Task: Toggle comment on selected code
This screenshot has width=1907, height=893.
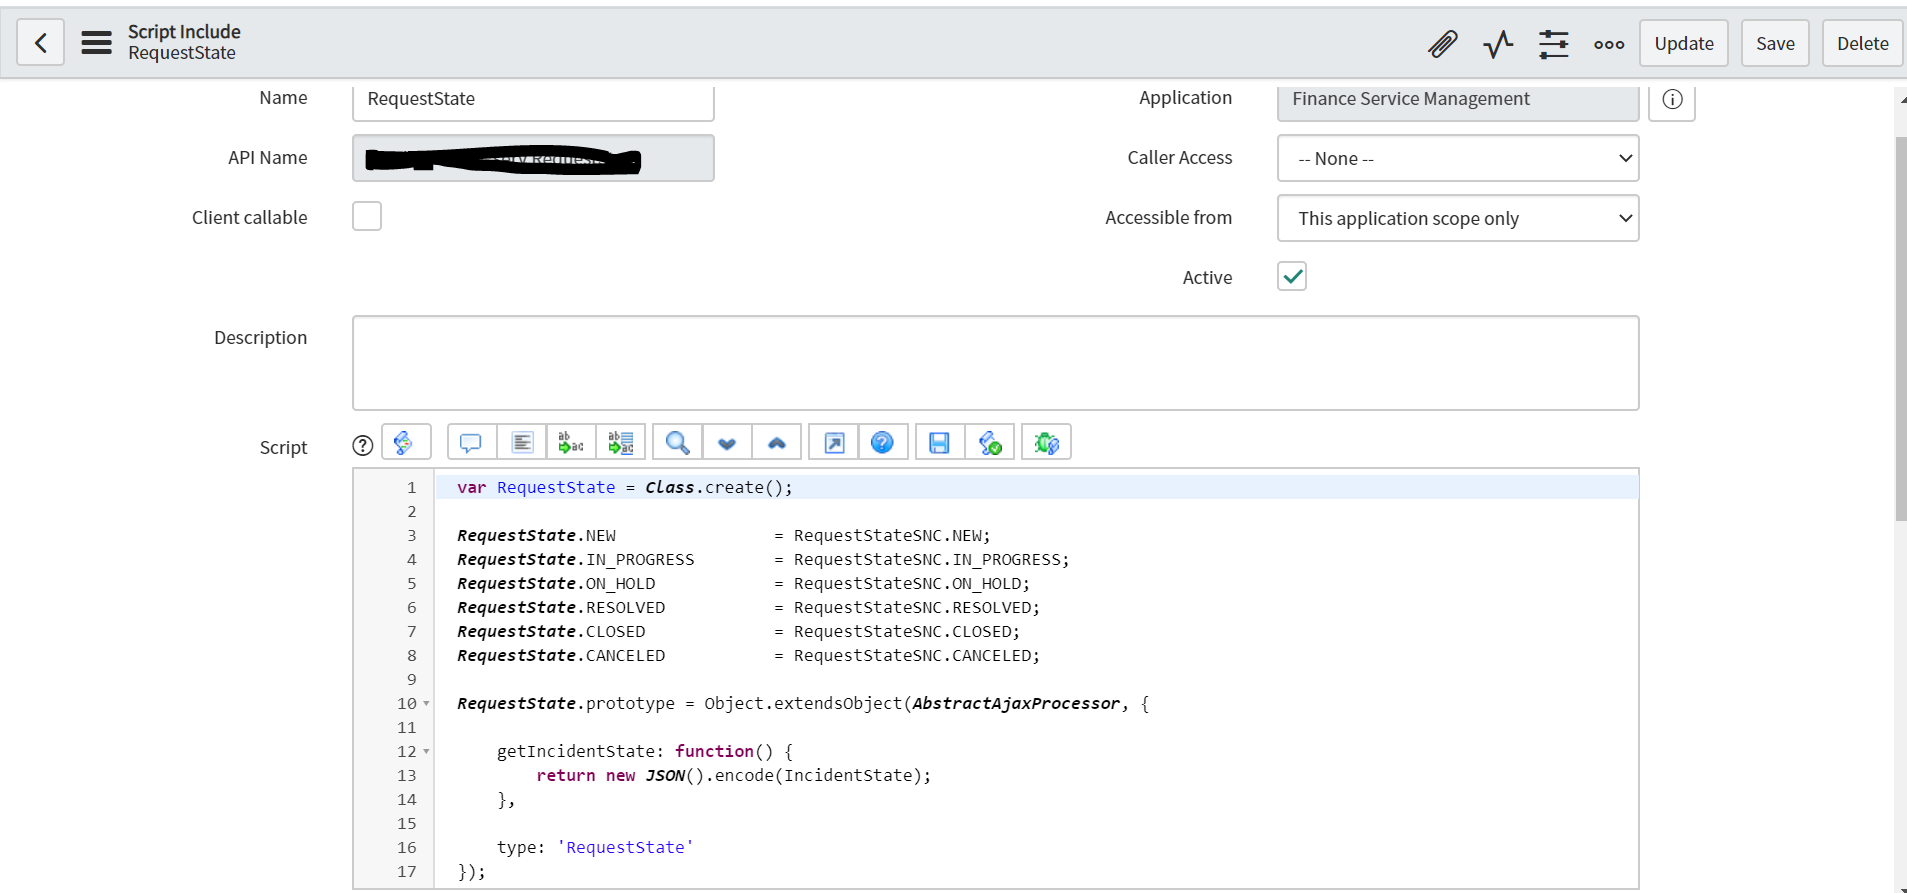Action: 471,442
